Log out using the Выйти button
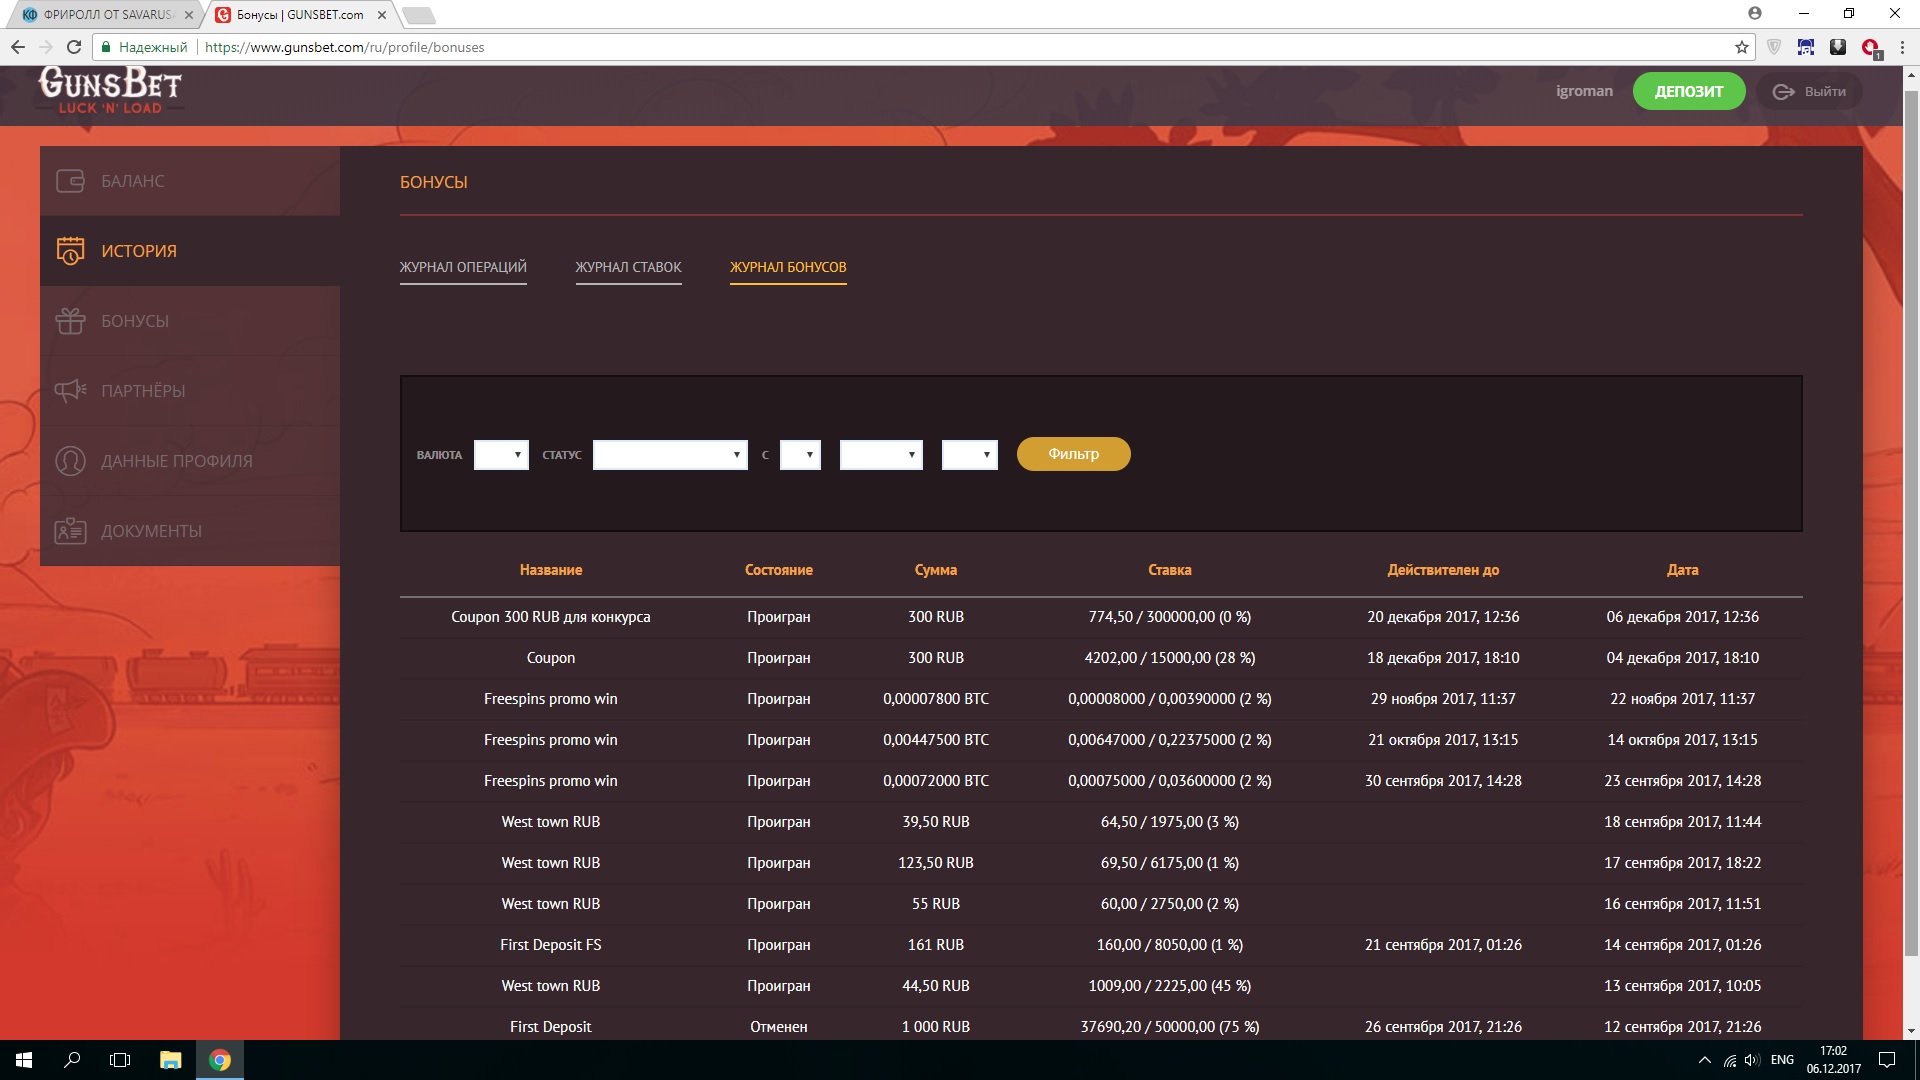The width and height of the screenshot is (1920, 1080). (x=1810, y=92)
